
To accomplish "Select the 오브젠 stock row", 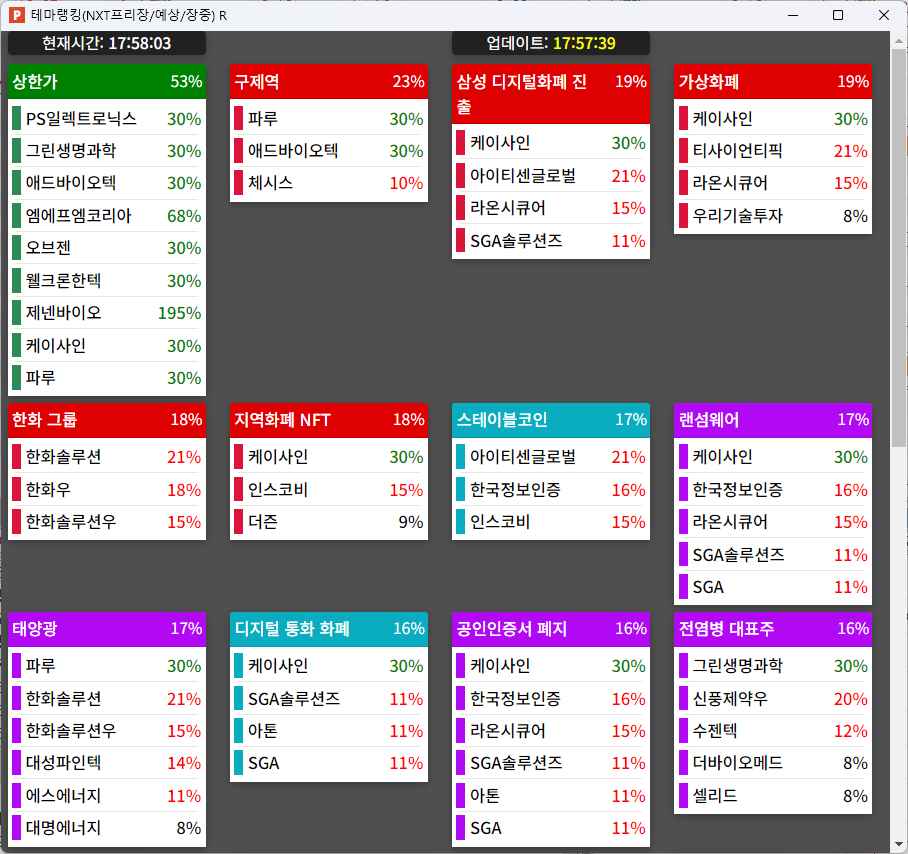I will click(x=107, y=248).
